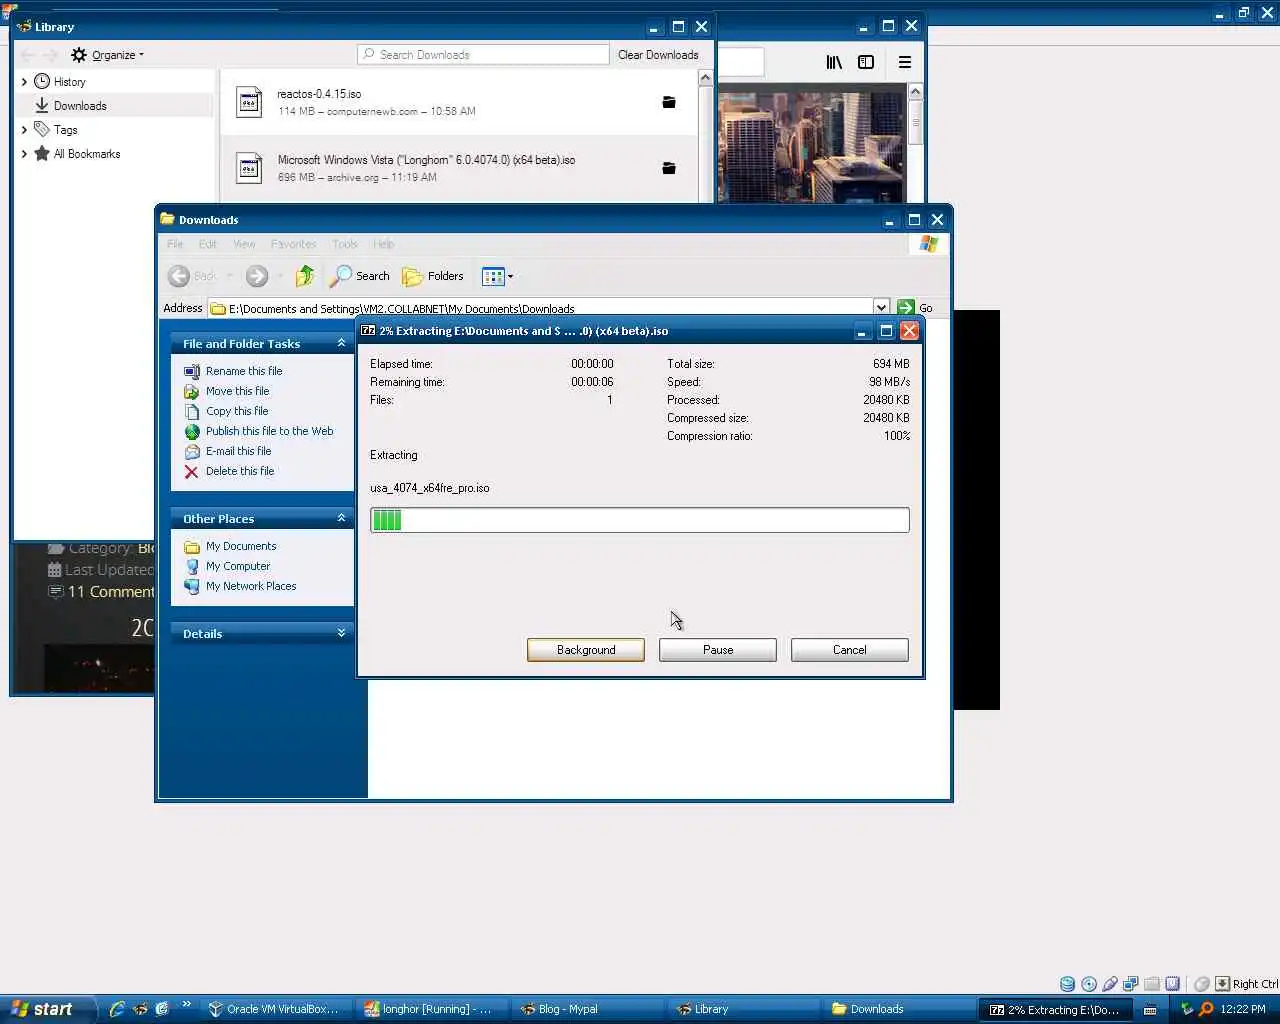Click the Search toolbar button in explorer
This screenshot has height=1024, width=1280.
pyautogui.click(x=360, y=276)
